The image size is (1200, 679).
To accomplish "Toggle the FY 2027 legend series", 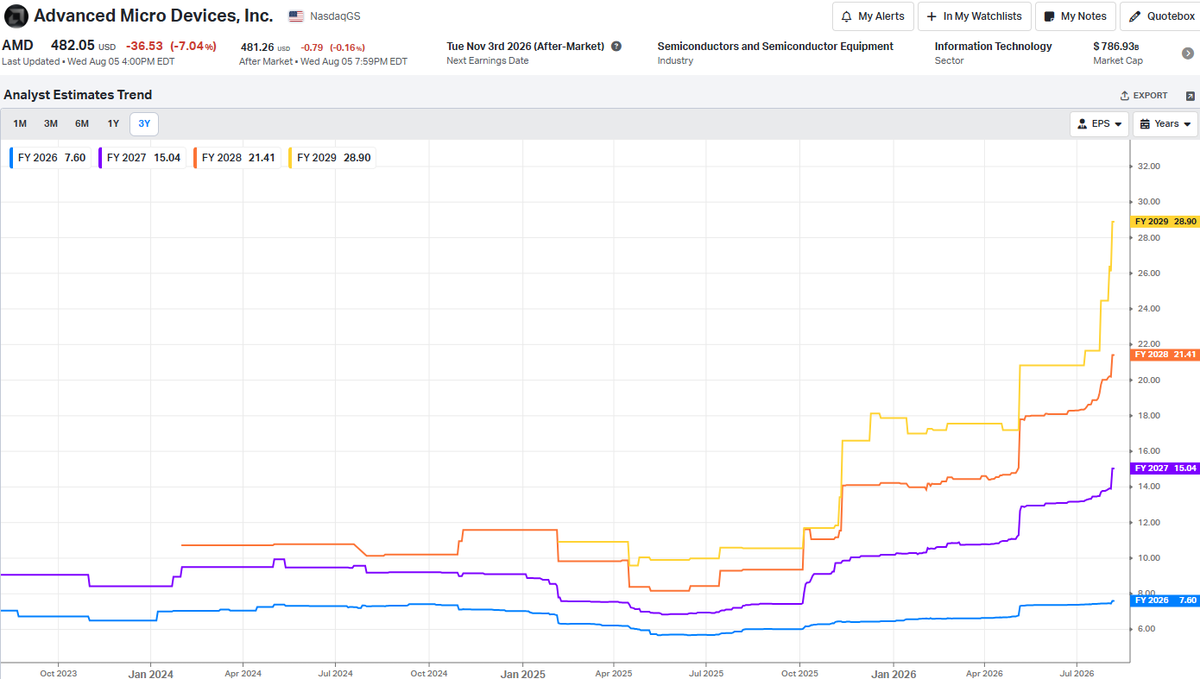I will point(143,157).
